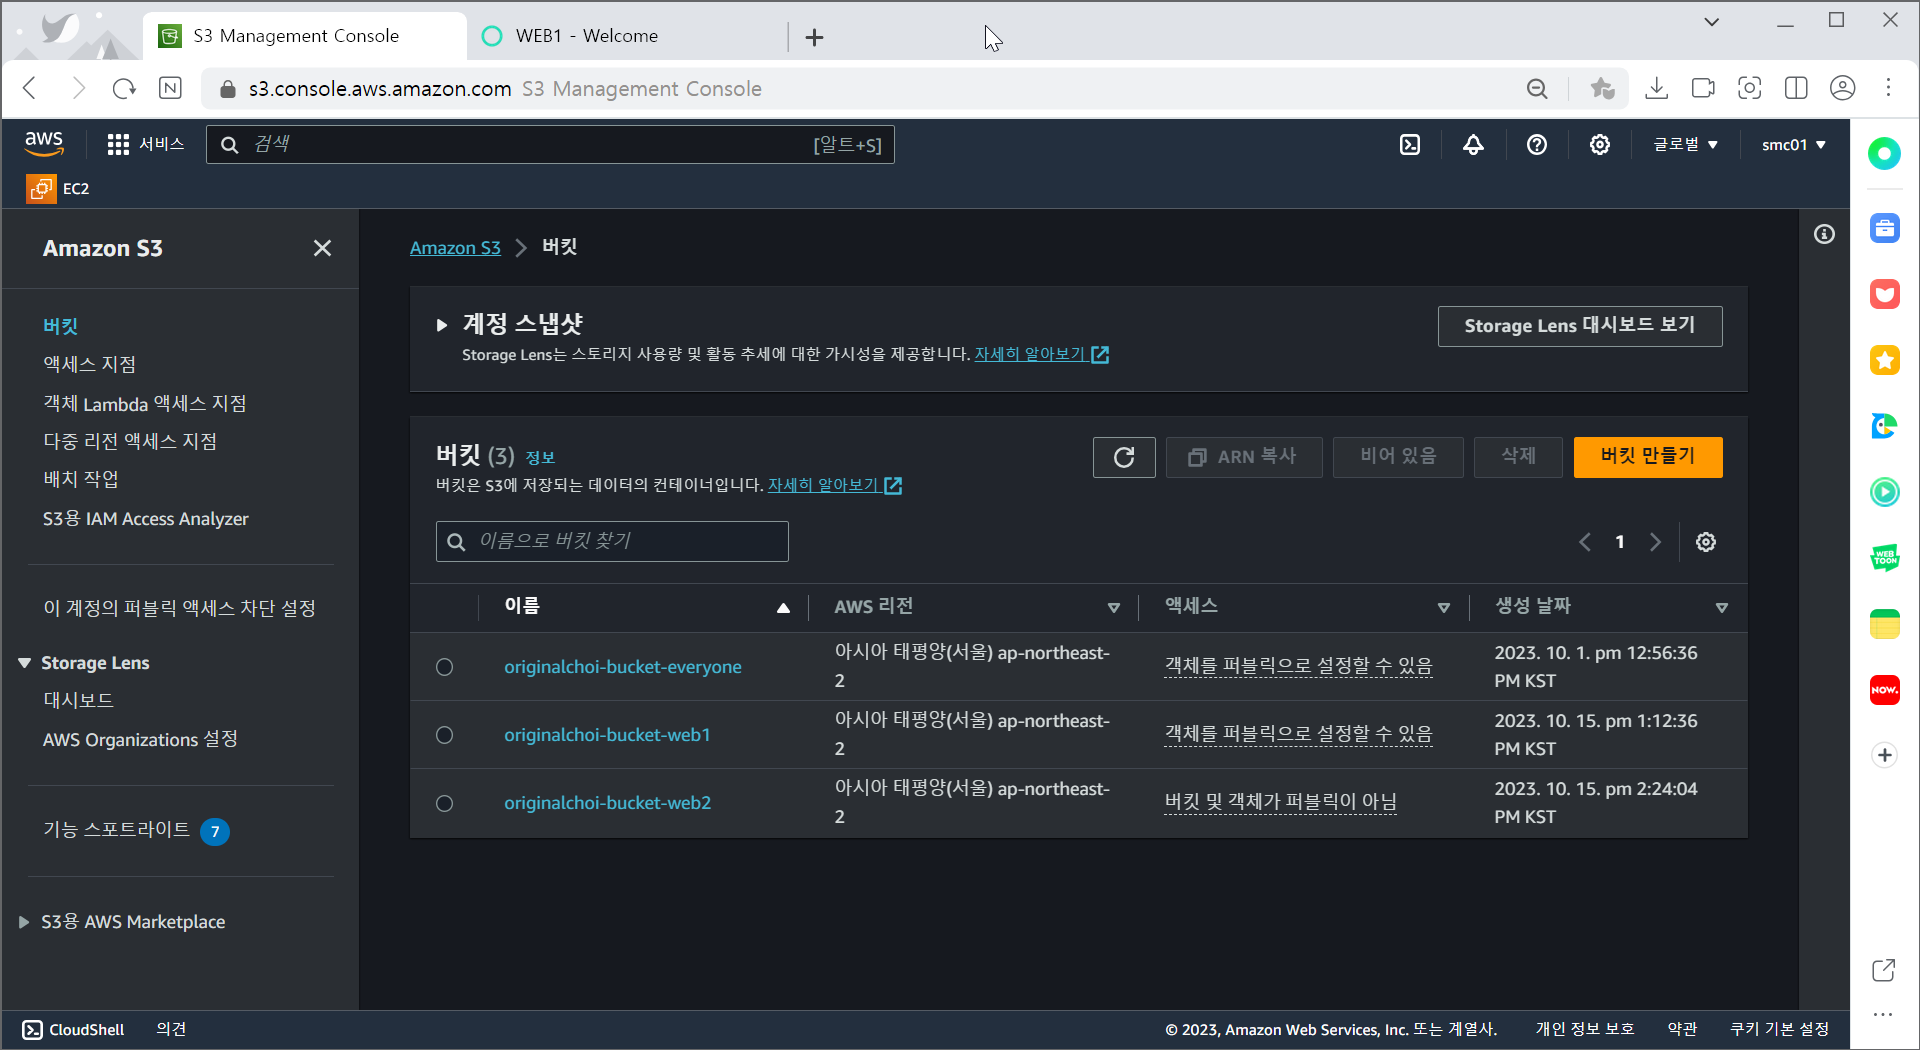The height and width of the screenshot is (1050, 1920).
Task: Open CloudShell in the footer
Action: click(74, 1030)
